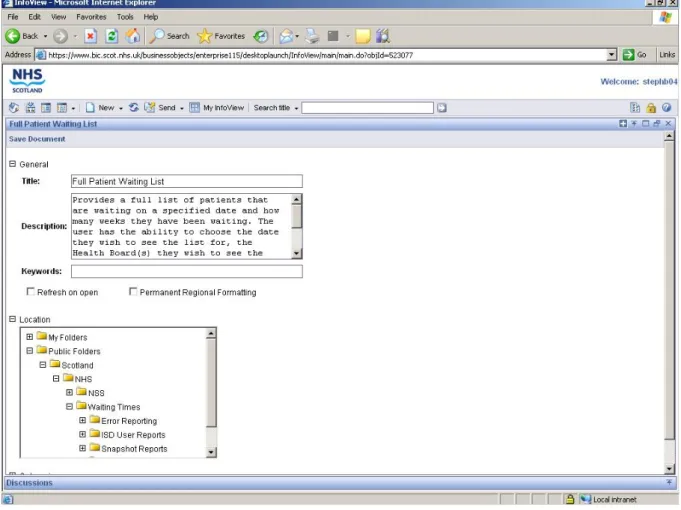
Task: Collapse the Location section
Action: [x=12, y=319]
